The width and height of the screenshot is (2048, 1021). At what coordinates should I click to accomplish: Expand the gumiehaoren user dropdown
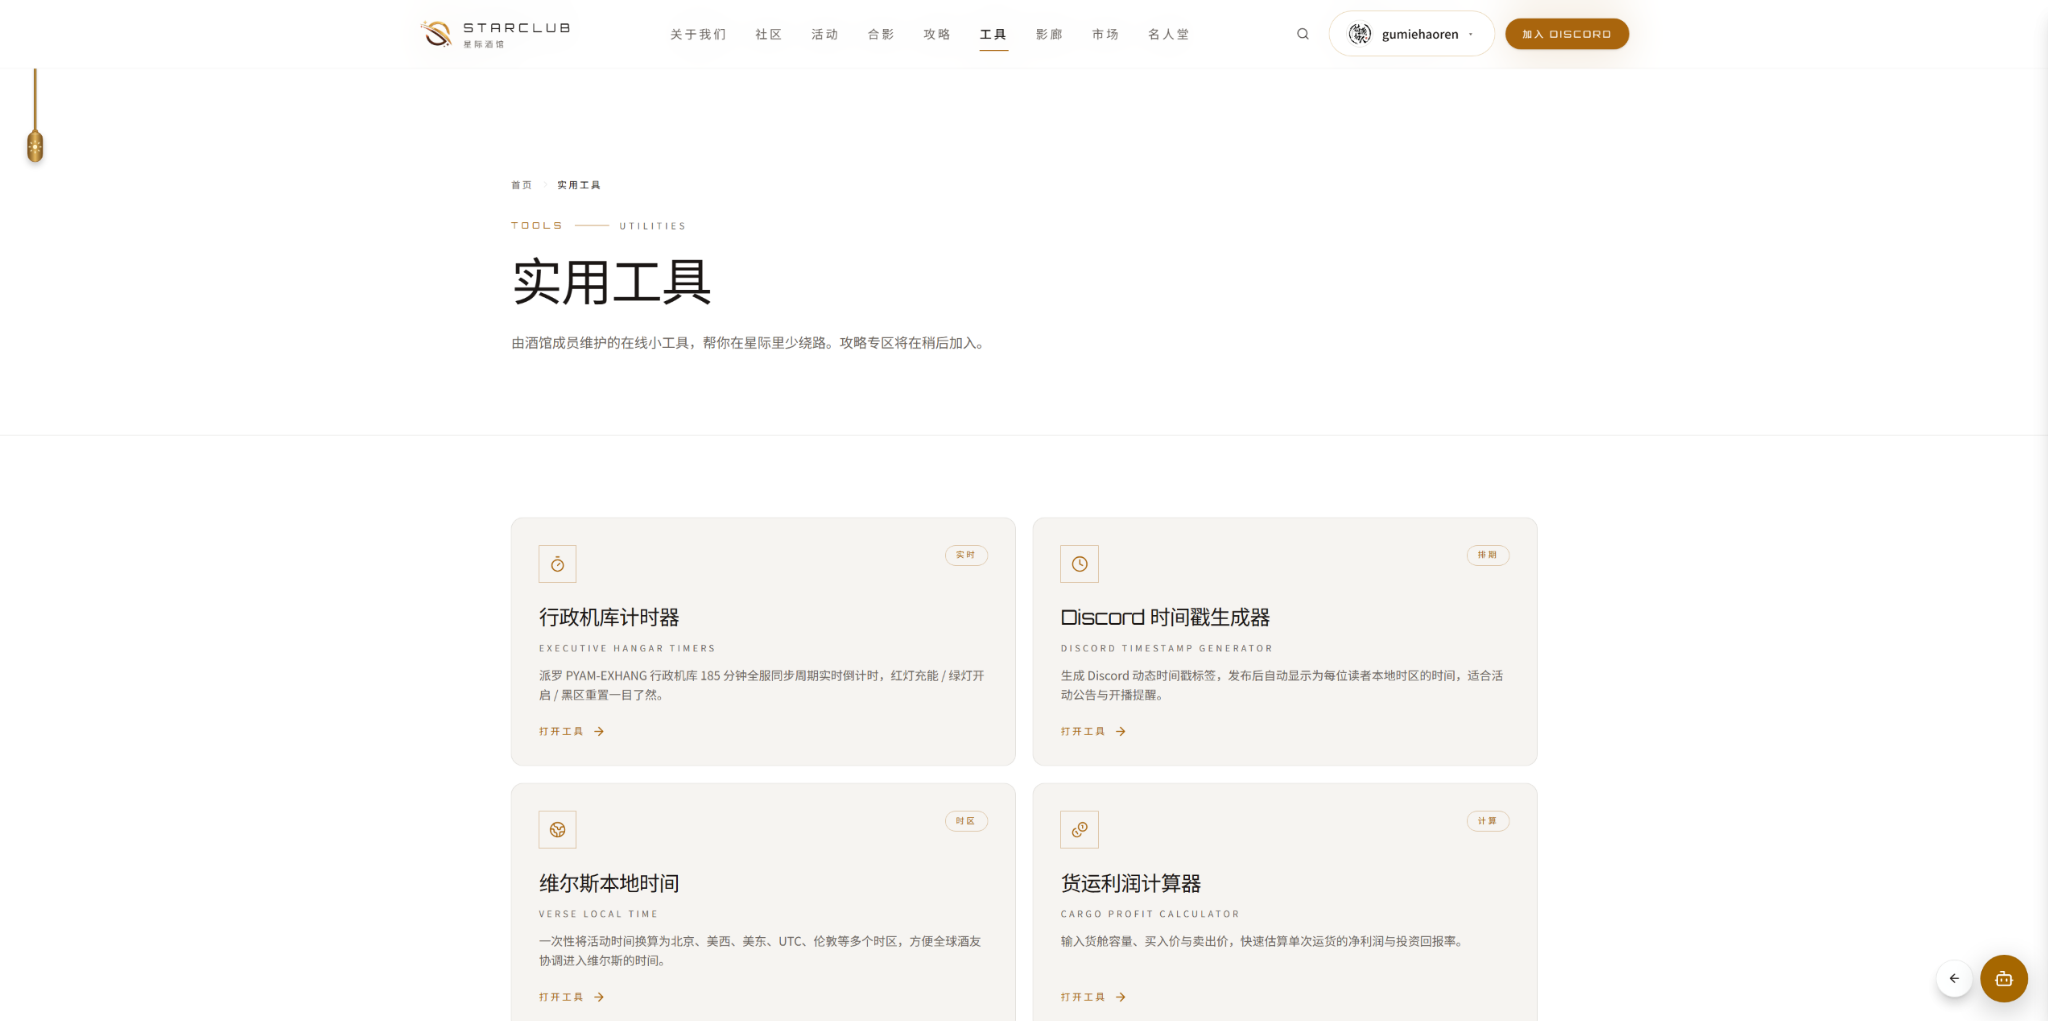click(x=1411, y=34)
